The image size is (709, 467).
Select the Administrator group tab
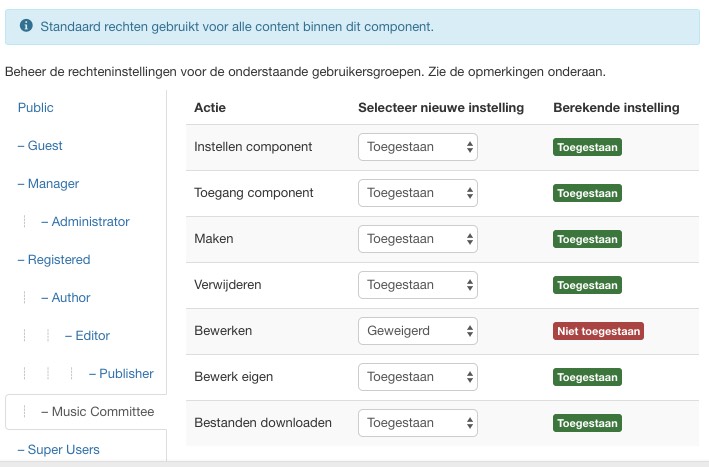click(90, 222)
